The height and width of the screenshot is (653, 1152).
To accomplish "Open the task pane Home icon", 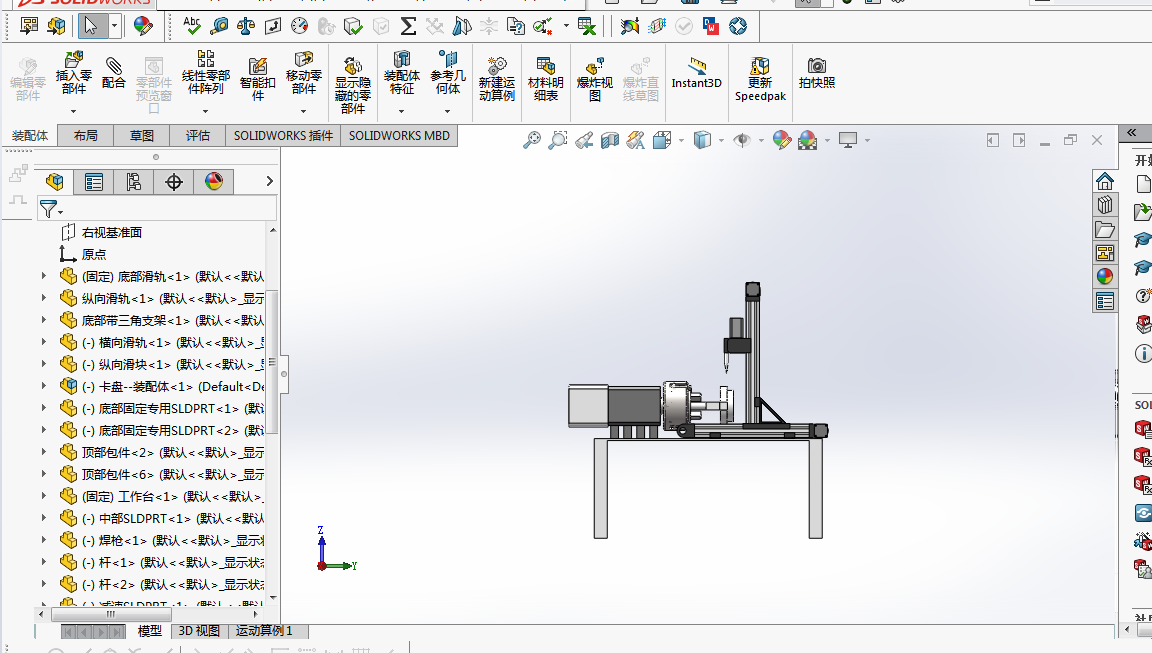I will pyautogui.click(x=1104, y=181).
